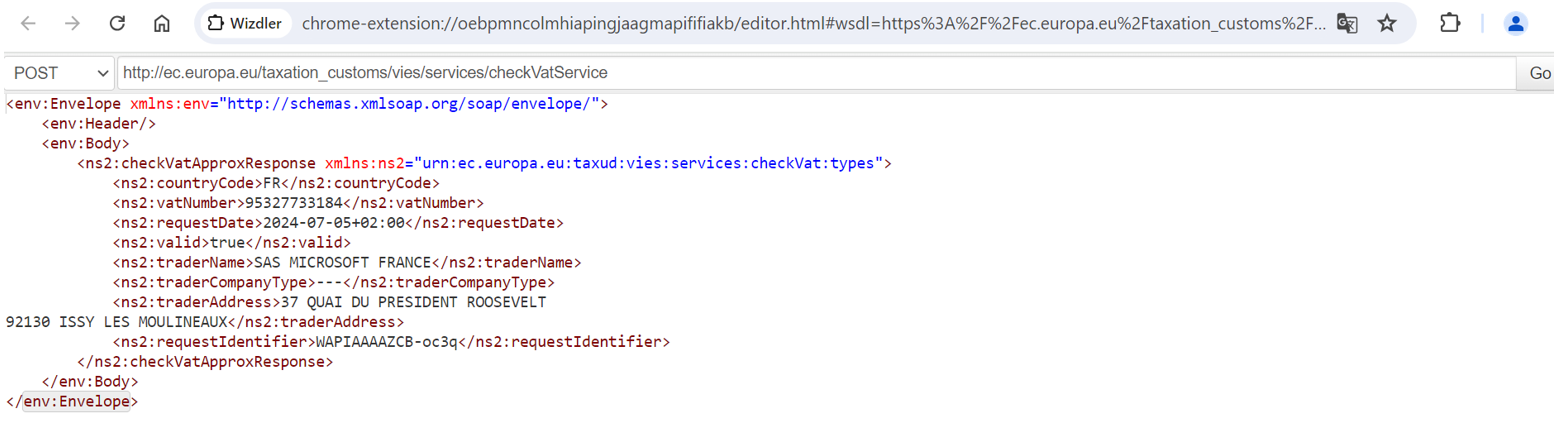The image size is (1554, 424).
Task: Expand the POST method dropdown
Action: (60, 73)
